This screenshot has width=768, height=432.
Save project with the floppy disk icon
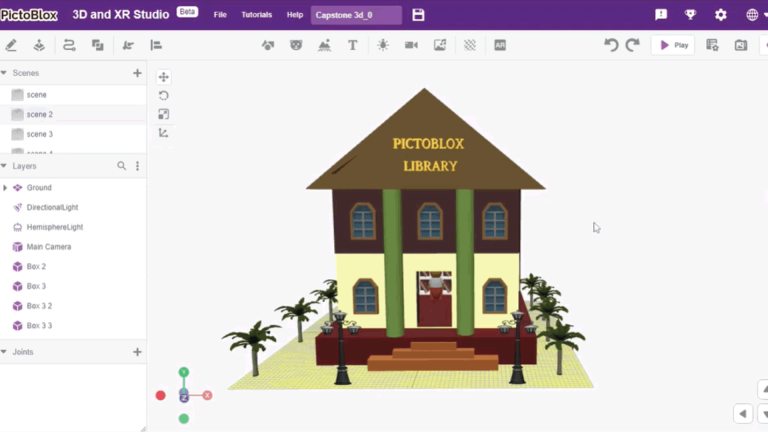pos(419,15)
